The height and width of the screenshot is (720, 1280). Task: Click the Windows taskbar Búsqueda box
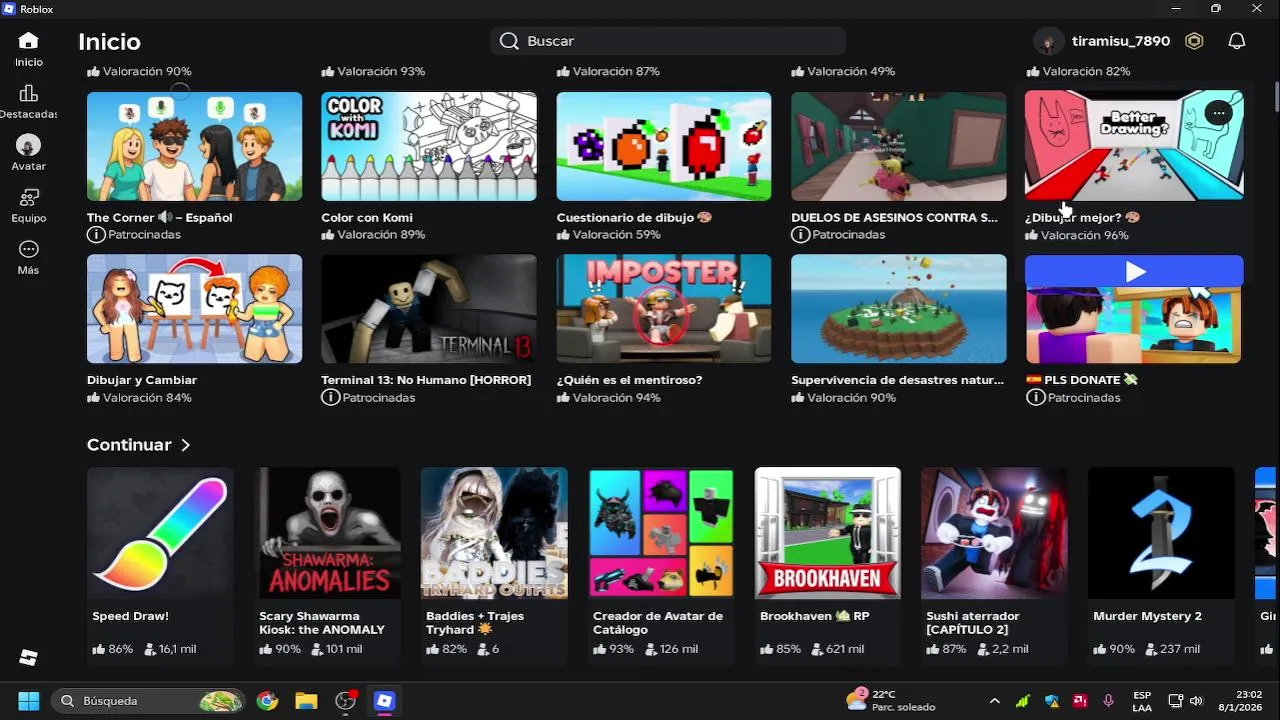[x=148, y=701]
